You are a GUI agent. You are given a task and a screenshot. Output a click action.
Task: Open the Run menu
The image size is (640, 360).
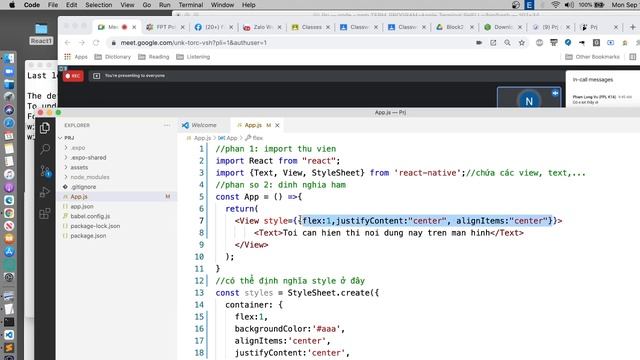164,5
